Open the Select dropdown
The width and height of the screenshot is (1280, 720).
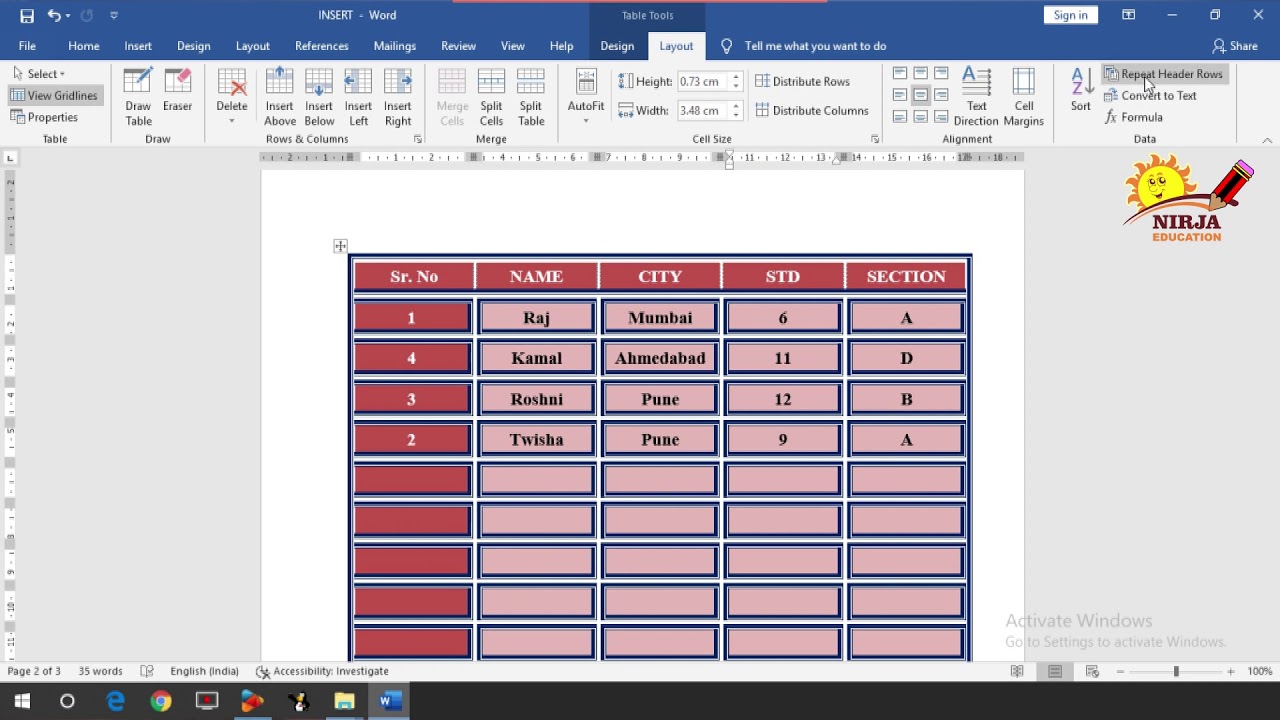coord(40,74)
